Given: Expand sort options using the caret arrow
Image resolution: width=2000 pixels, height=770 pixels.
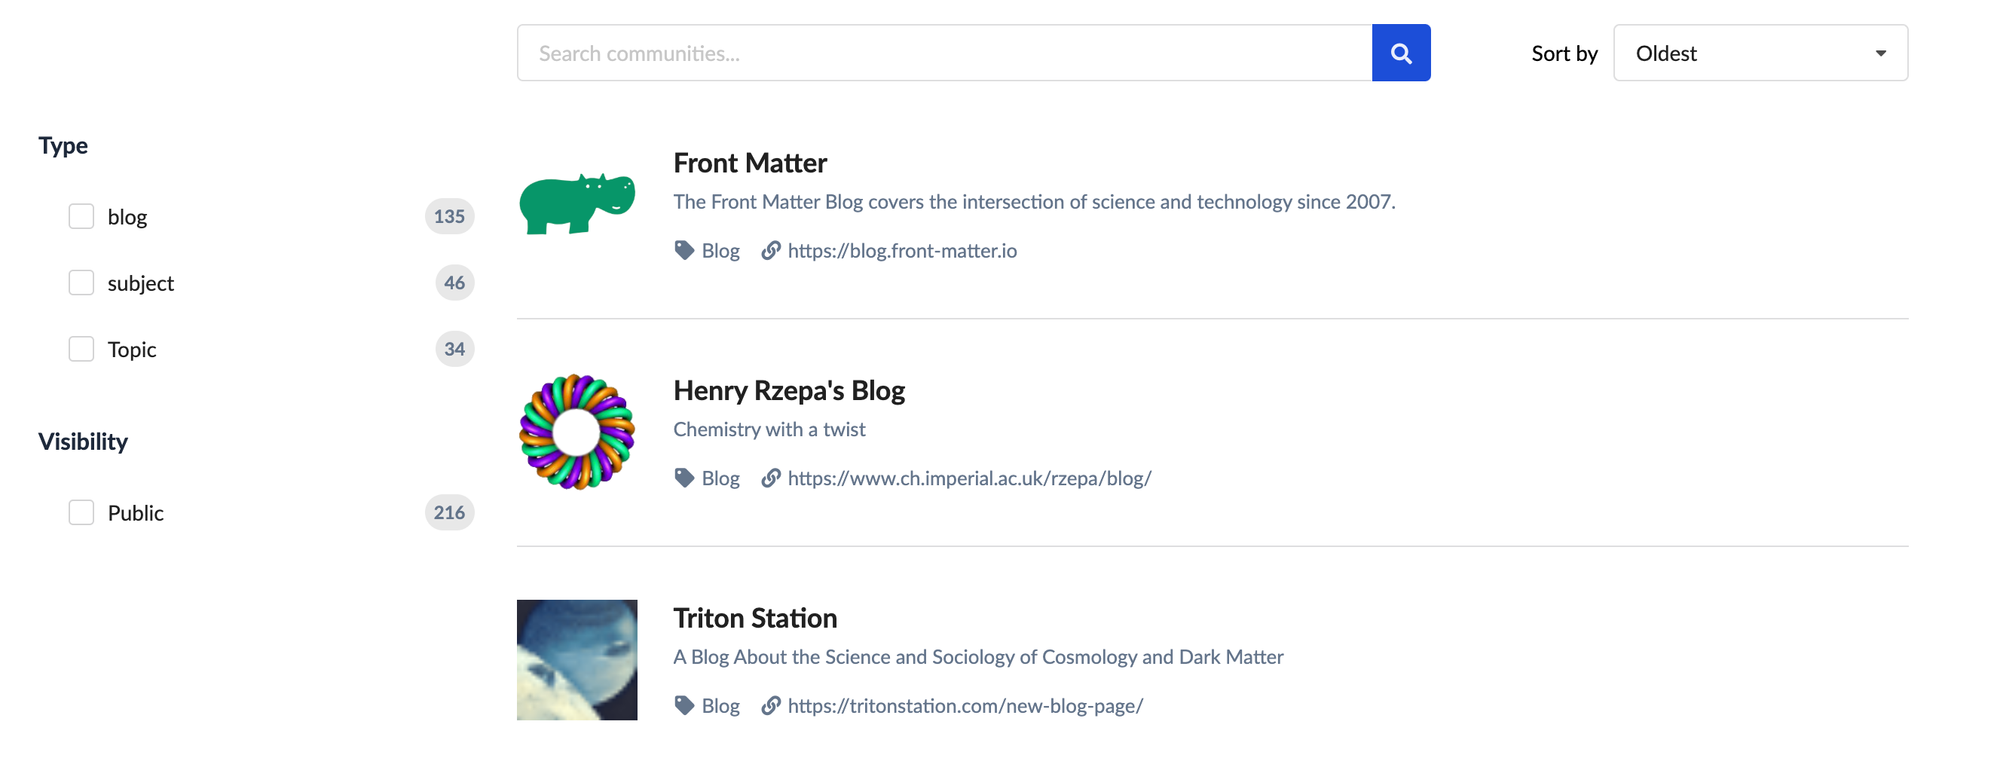Looking at the screenshot, I should [x=1880, y=53].
